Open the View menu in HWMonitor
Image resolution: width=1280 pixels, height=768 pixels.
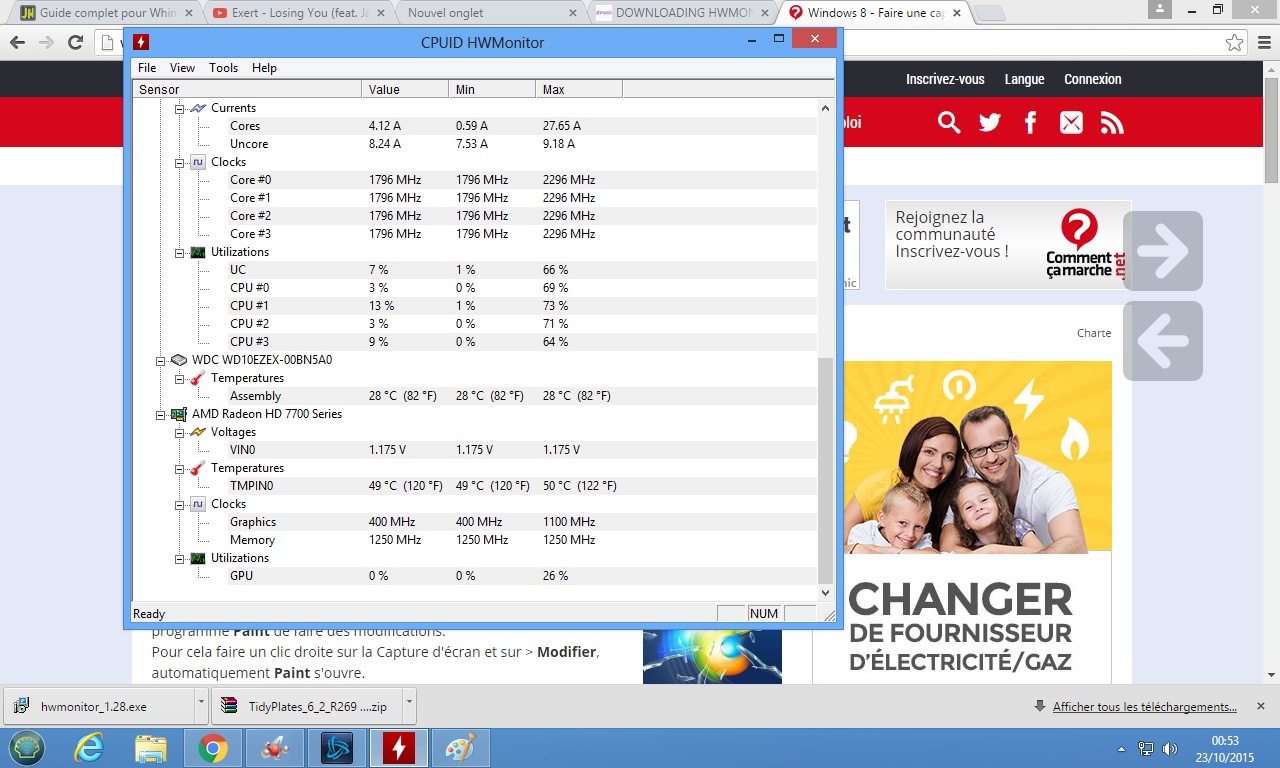click(182, 68)
